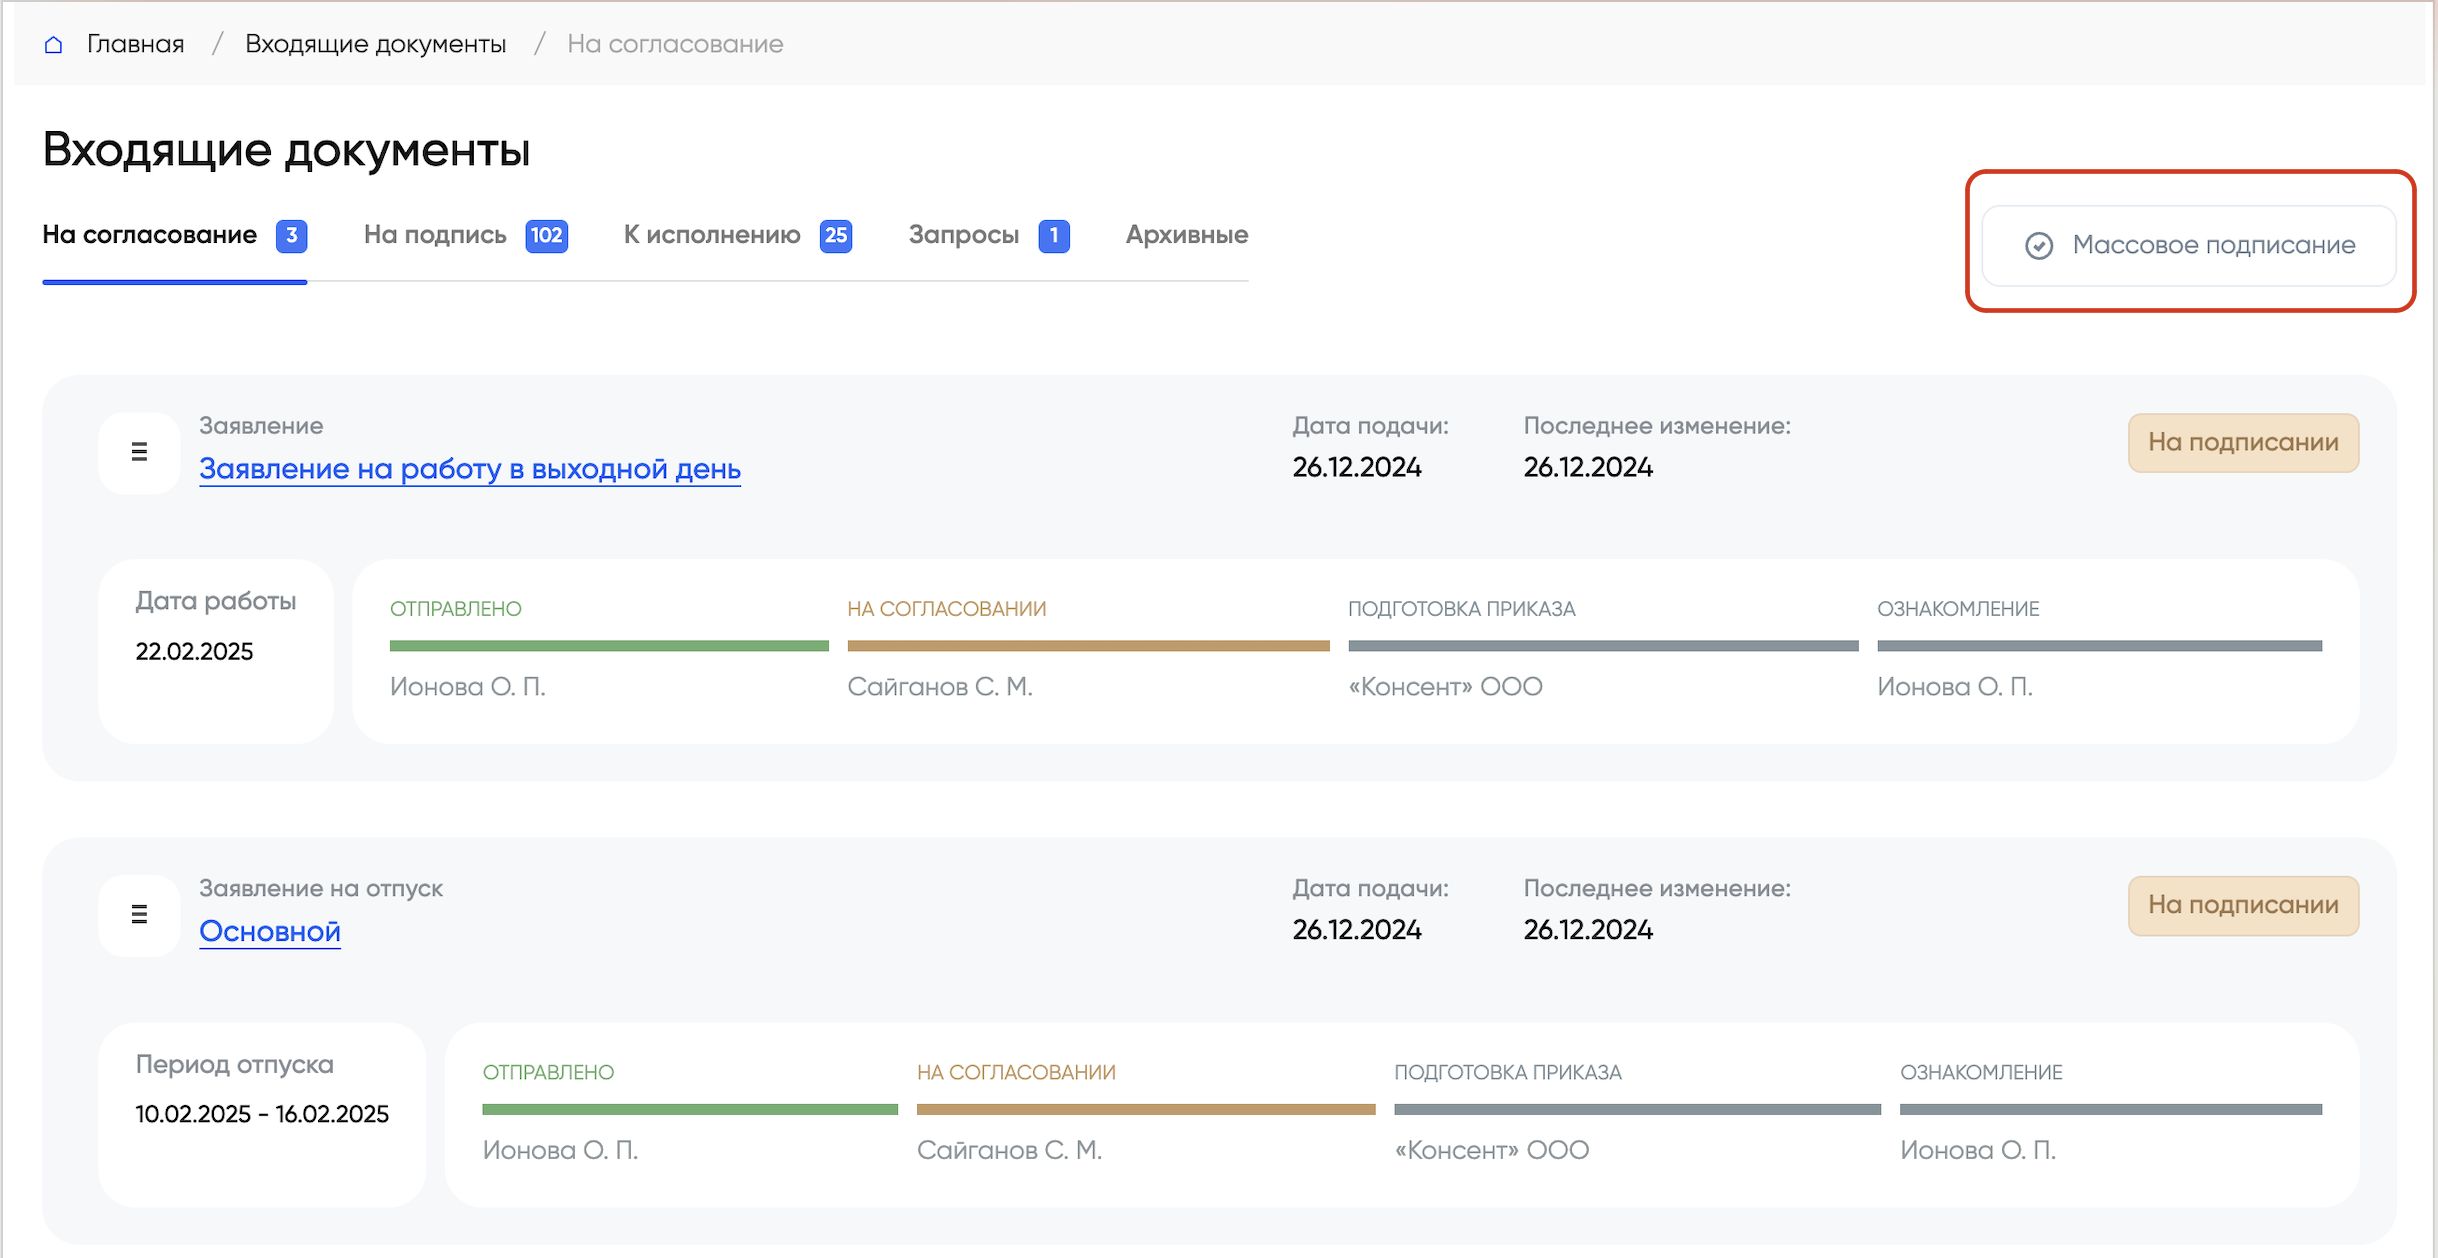The height and width of the screenshot is (1258, 2438).
Task: Go to the Архивные tab
Action: 1186,235
